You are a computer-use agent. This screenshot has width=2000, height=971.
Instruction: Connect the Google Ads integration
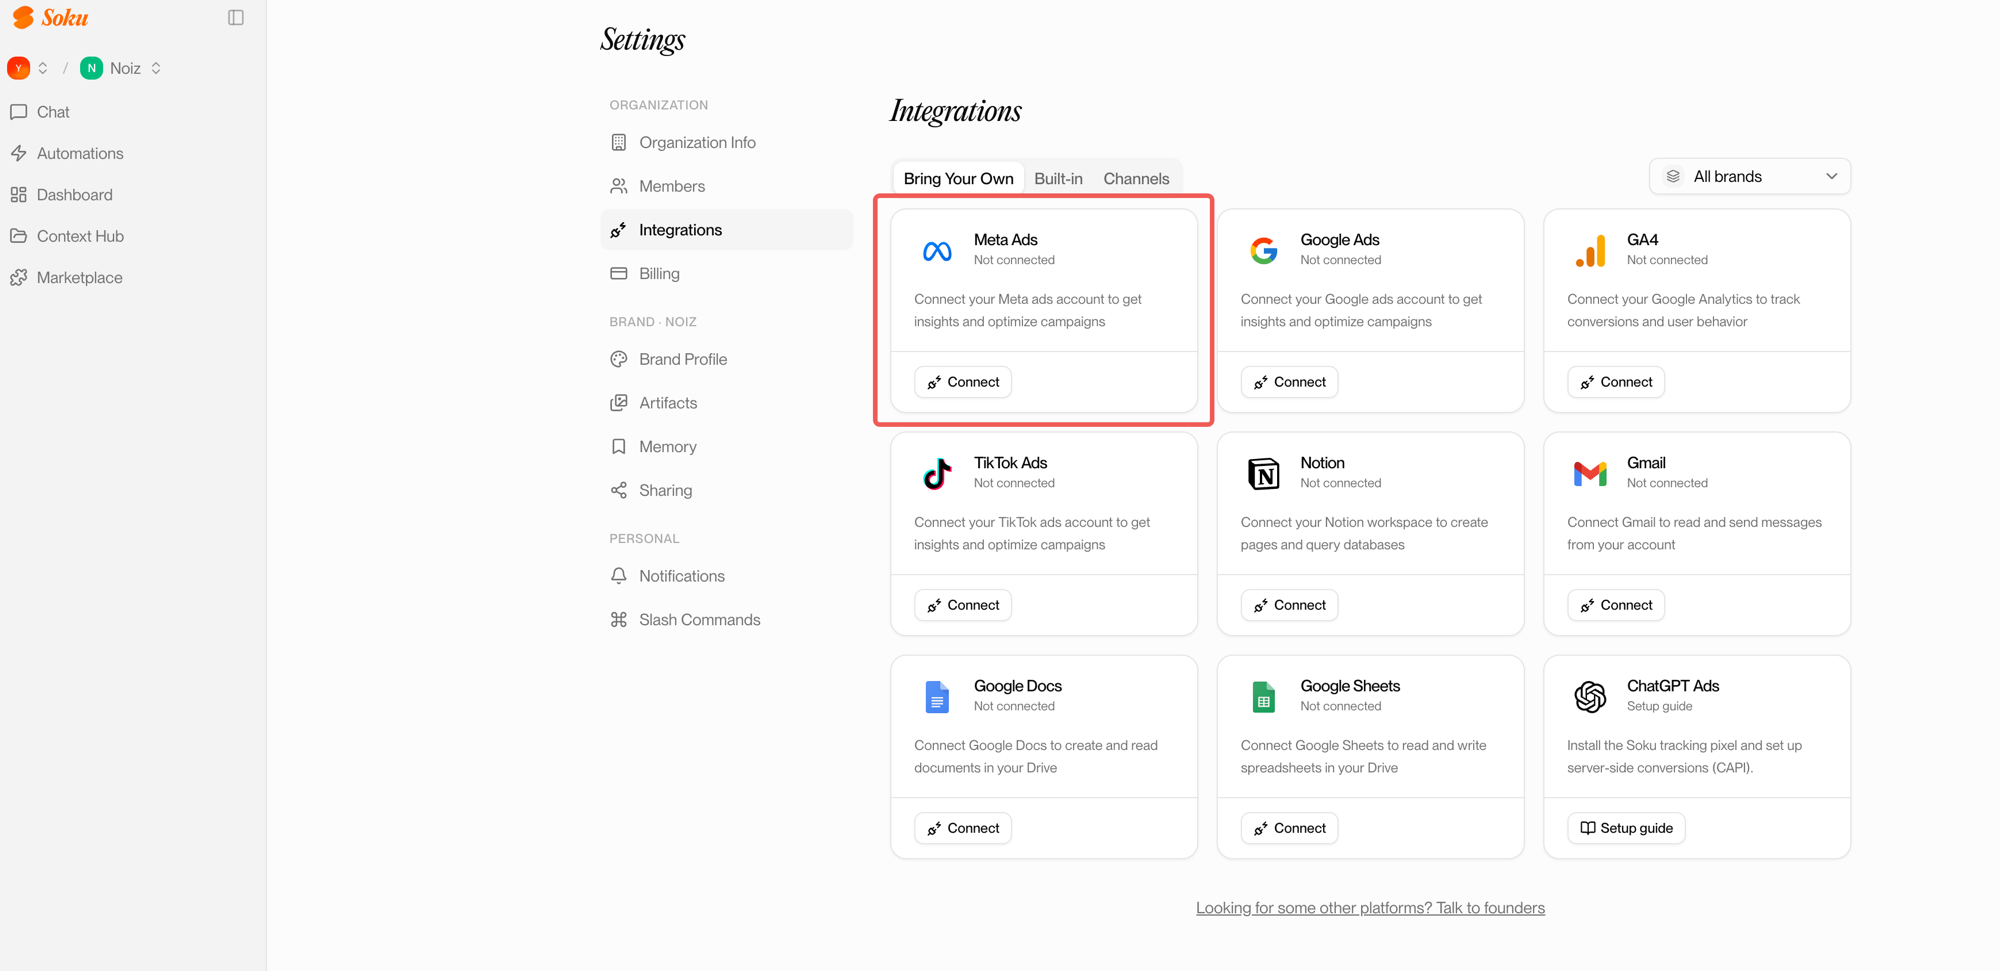point(1289,382)
